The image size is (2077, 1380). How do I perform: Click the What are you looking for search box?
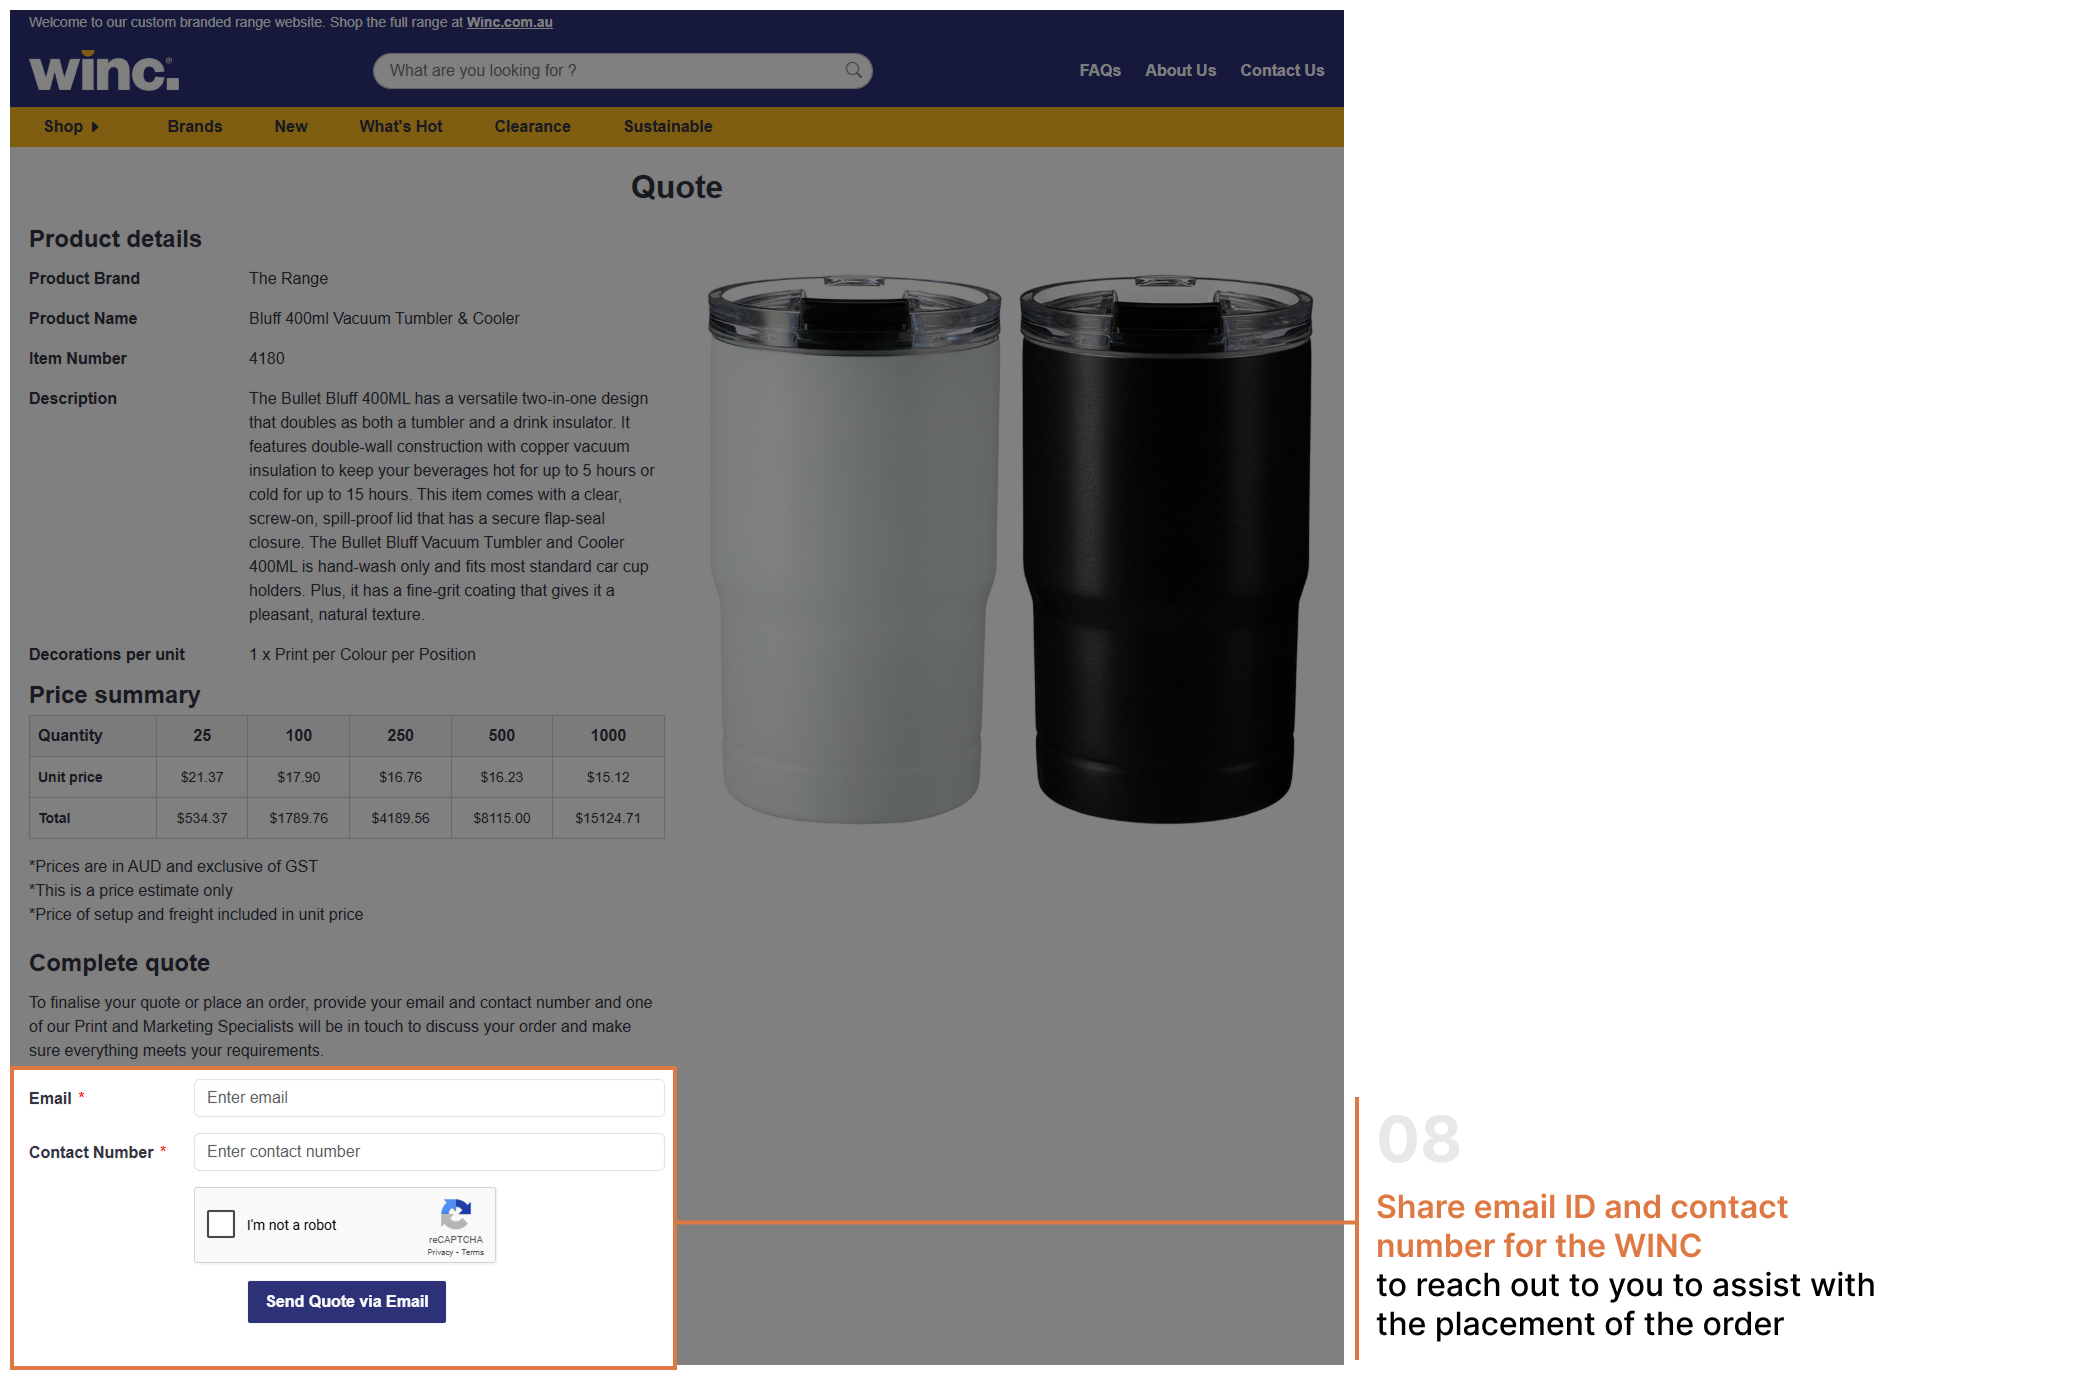tap(622, 71)
